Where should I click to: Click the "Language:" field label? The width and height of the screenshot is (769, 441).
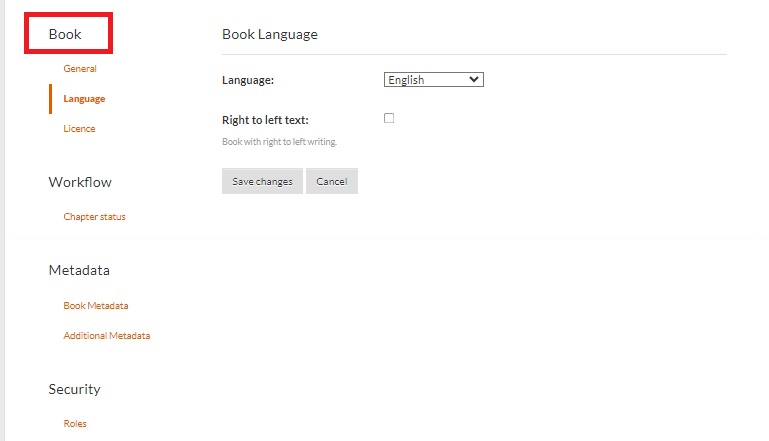click(248, 80)
